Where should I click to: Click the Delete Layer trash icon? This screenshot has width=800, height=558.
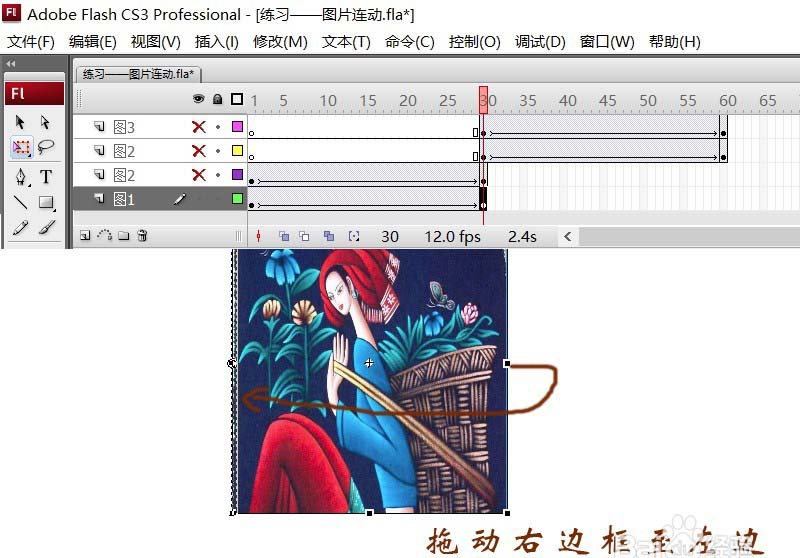point(142,235)
